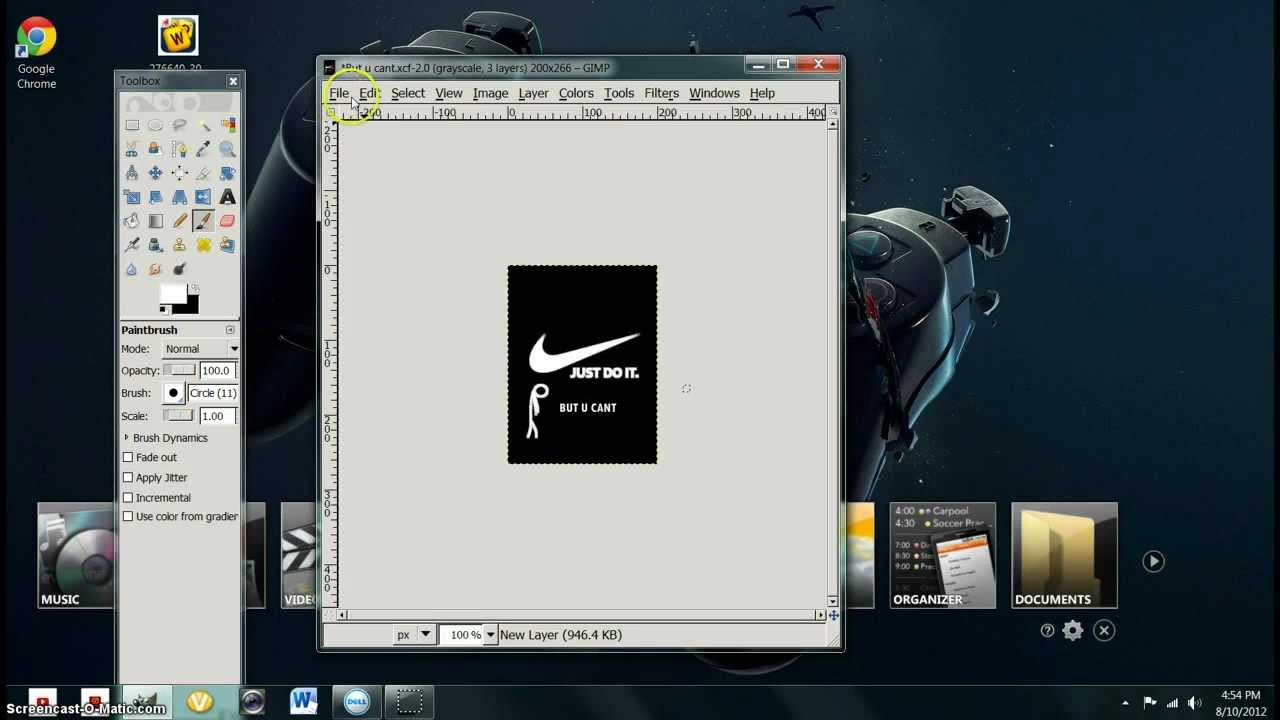Screen dimensions: 1280x720
Task: Select the Ink tool
Action: pos(155,245)
